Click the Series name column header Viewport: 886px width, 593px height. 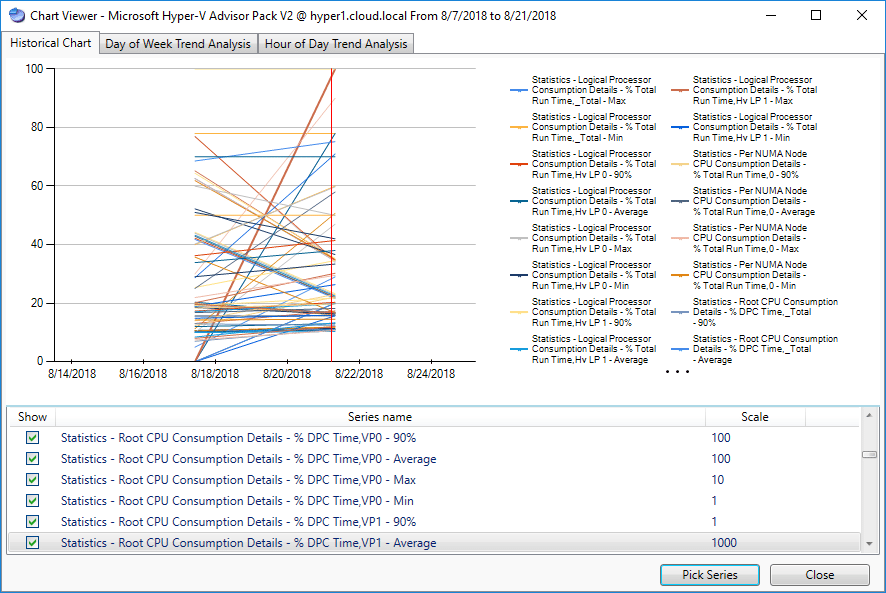[x=379, y=416]
